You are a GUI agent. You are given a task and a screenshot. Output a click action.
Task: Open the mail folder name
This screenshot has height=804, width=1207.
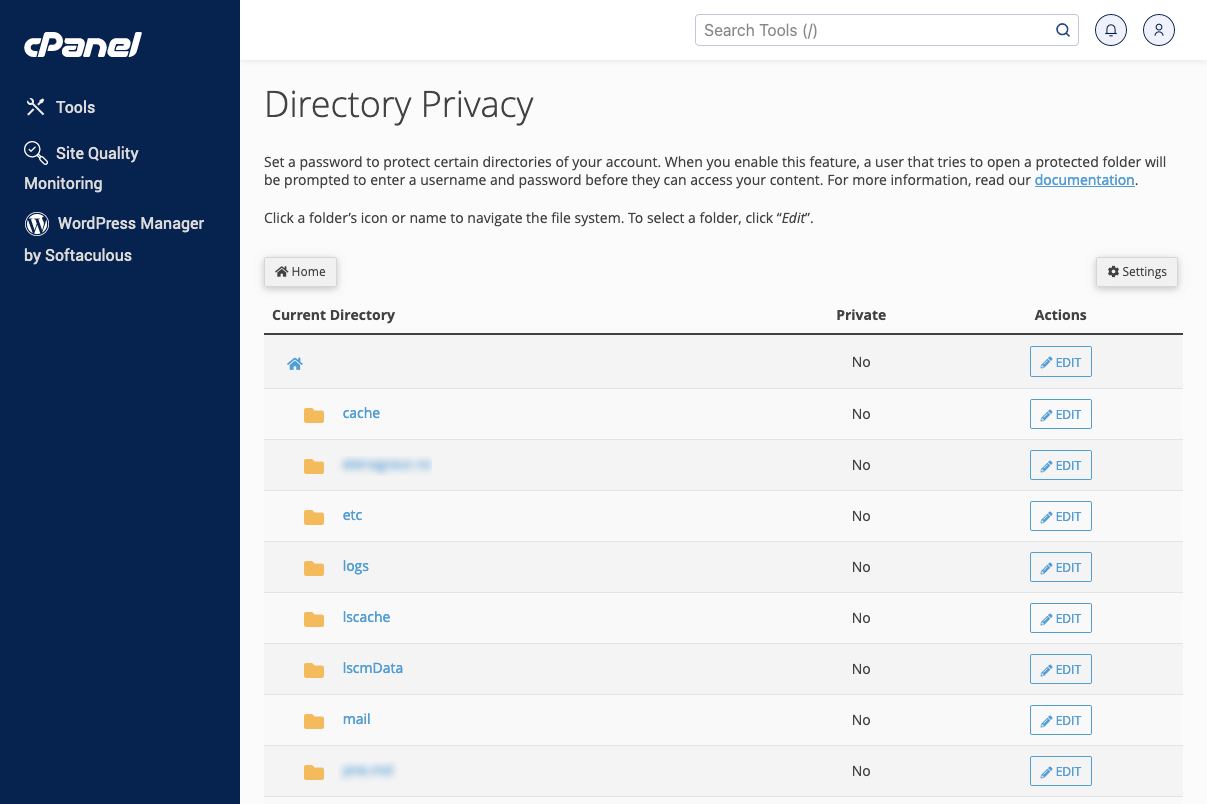(356, 719)
